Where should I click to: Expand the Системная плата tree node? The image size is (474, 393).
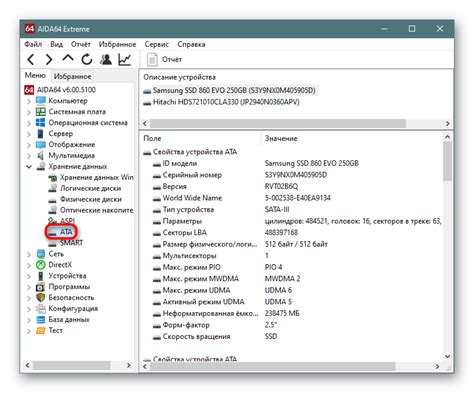tap(29, 112)
